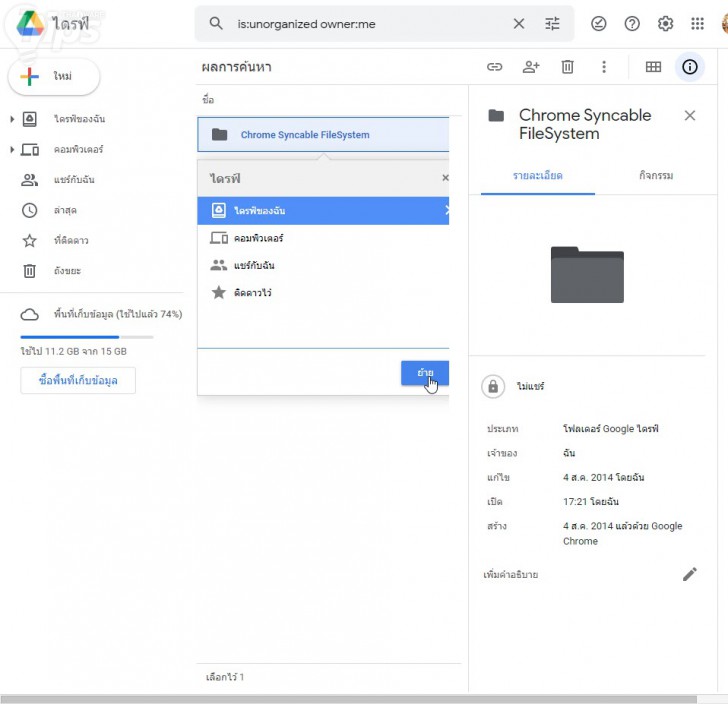Click the search magnifier icon
The width and height of the screenshot is (728, 704).
point(216,23)
